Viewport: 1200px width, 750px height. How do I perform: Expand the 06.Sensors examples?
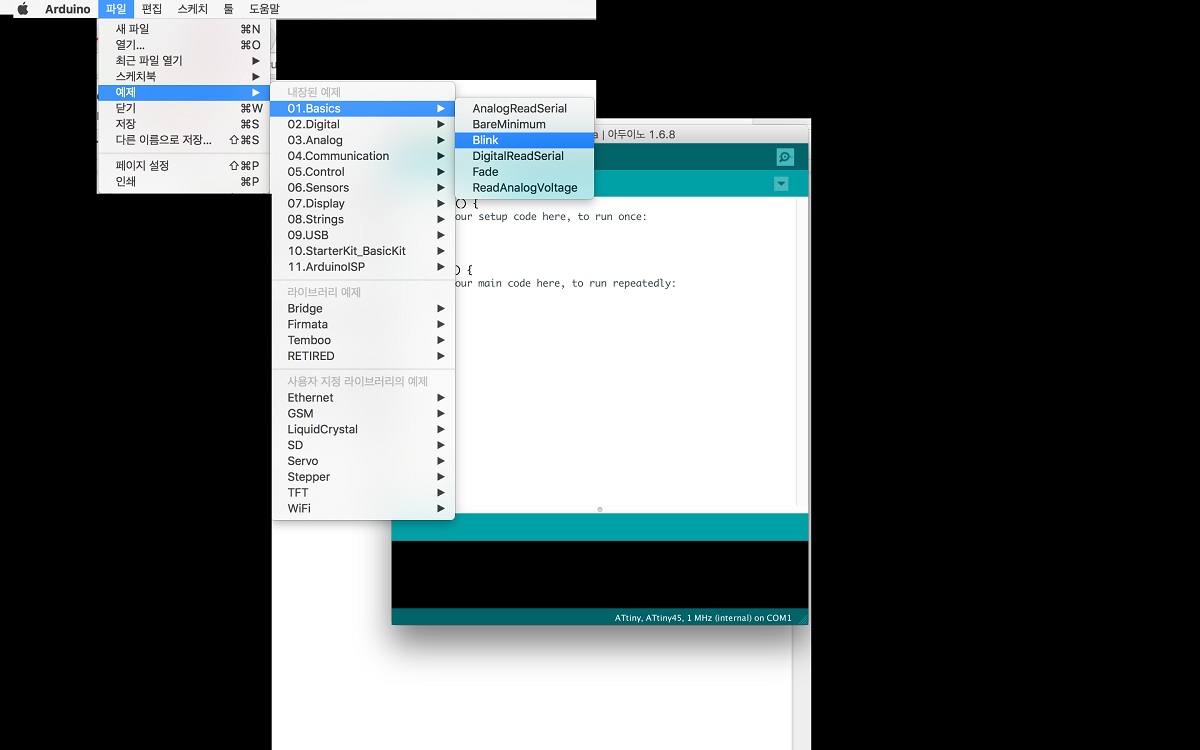pos(363,188)
